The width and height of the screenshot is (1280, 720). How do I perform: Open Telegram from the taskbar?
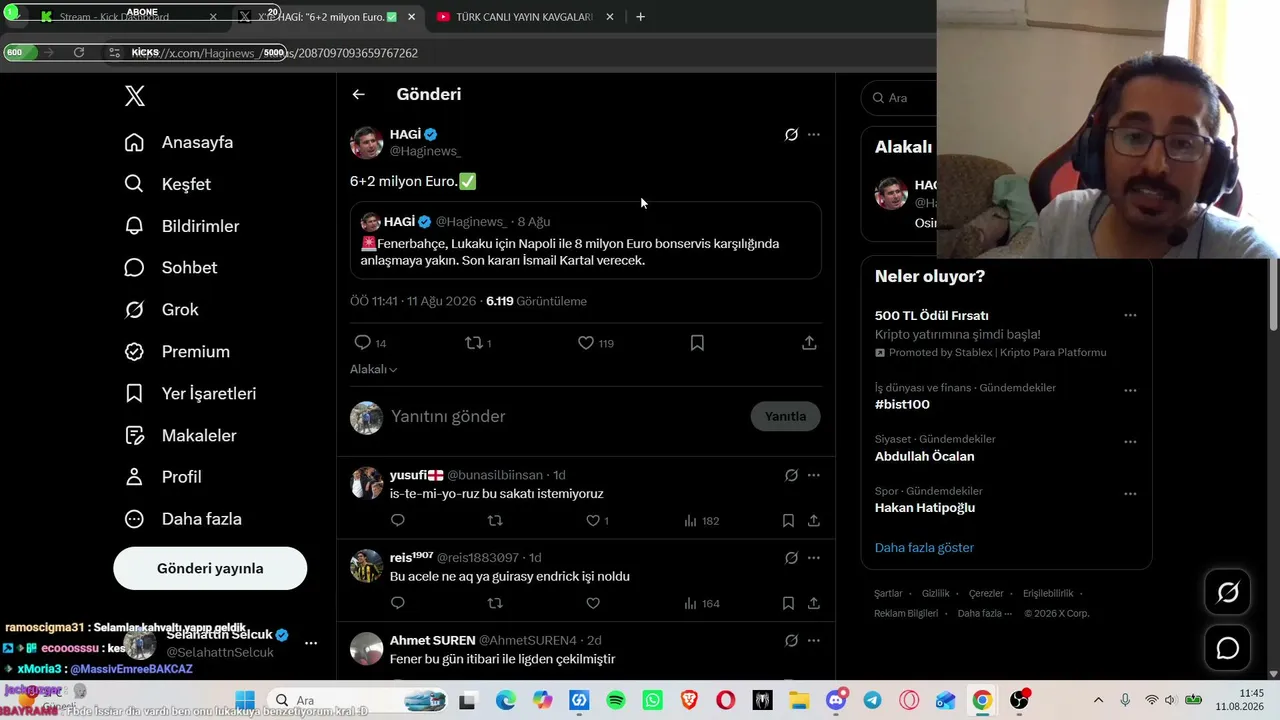point(873,700)
